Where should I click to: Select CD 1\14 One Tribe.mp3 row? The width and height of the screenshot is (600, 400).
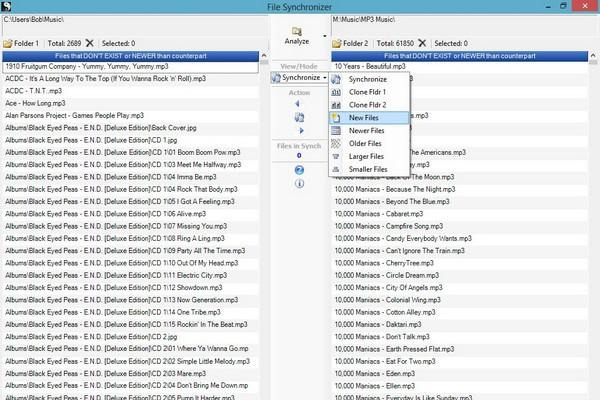tap(130, 312)
